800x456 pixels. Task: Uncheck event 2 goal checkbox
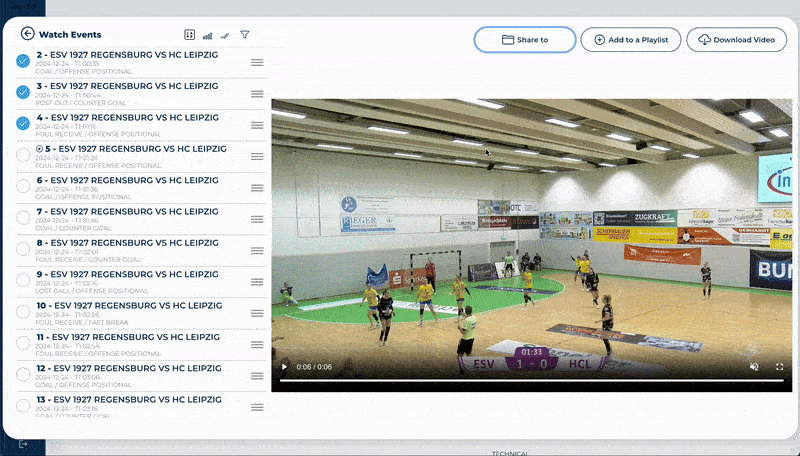(24, 61)
